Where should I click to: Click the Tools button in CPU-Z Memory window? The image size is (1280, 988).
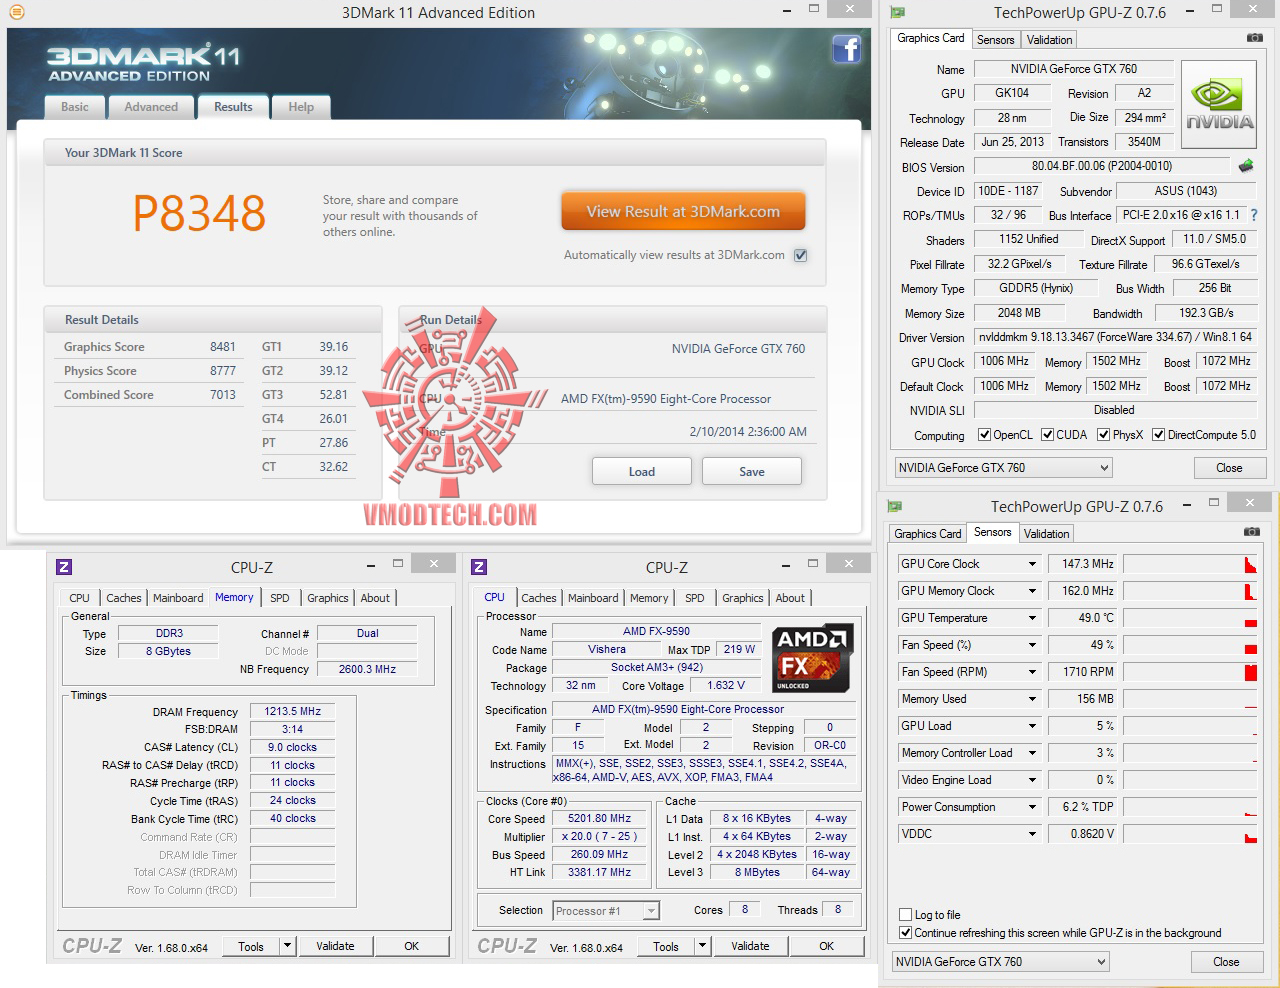click(251, 946)
